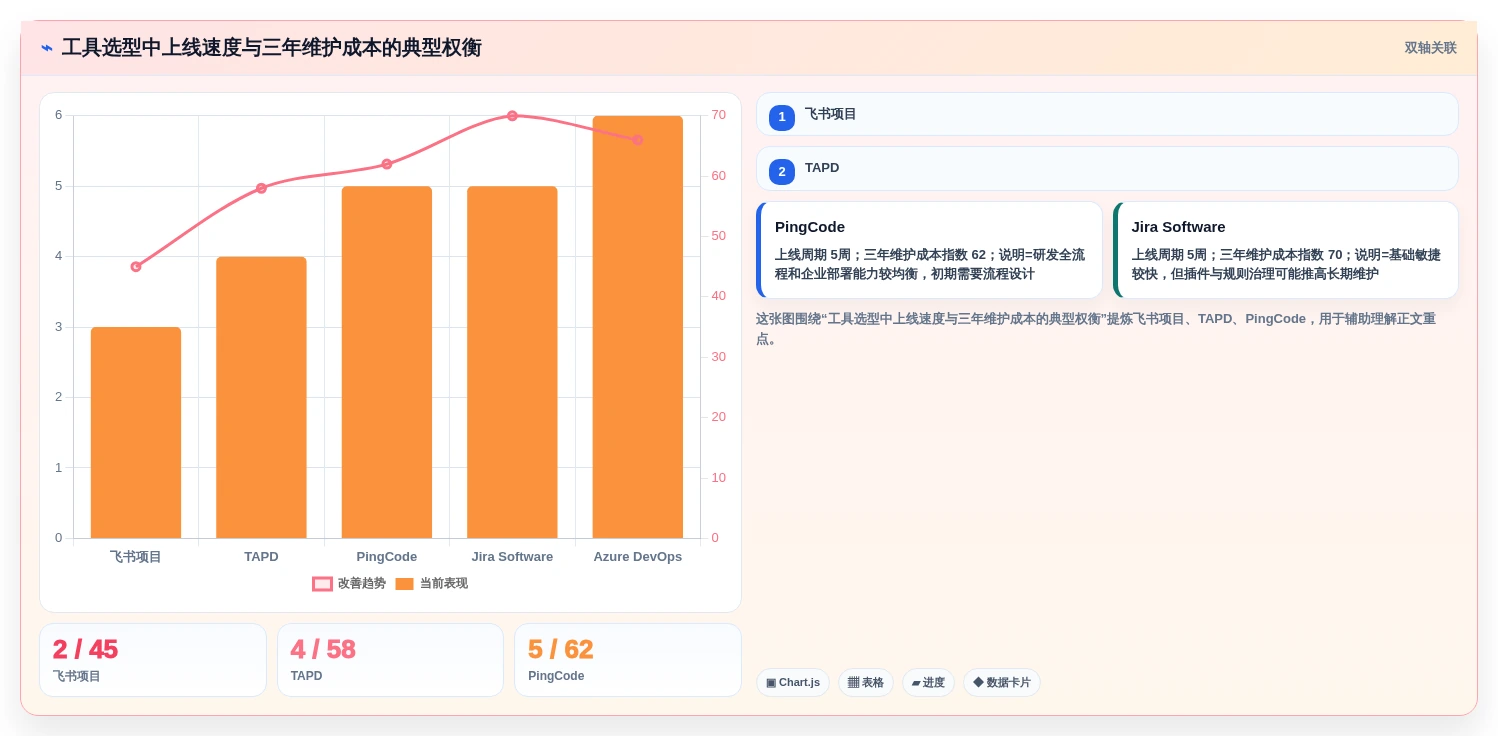Click the 飞书项目 orange bar
Image resolution: width=1498 pixels, height=736 pixels.
[x=136, y=433]
